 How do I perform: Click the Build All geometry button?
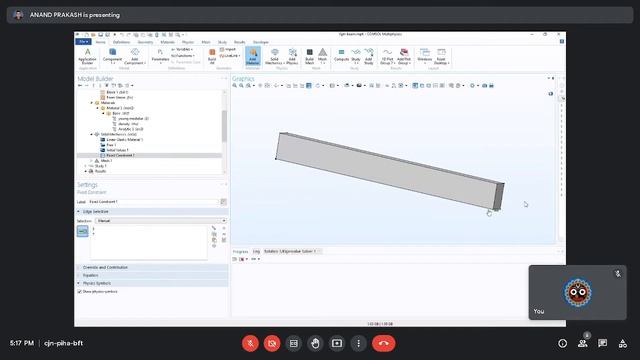pyautogui.click(x=212, y=56)
